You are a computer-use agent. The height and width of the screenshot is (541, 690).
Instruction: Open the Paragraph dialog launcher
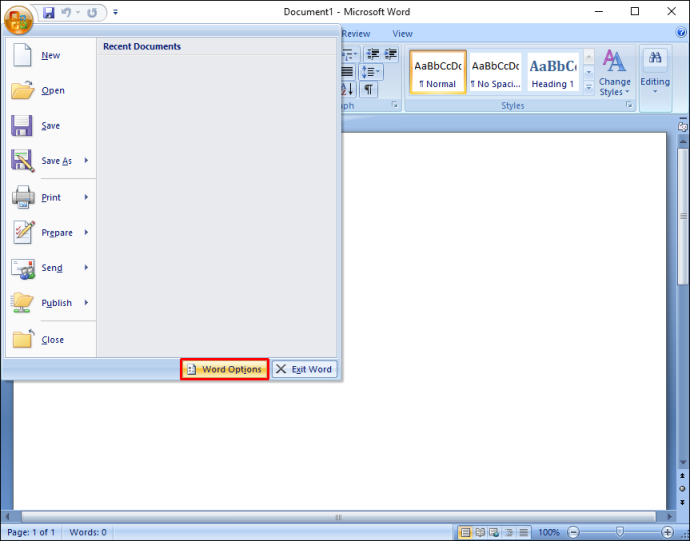[395, 105]
